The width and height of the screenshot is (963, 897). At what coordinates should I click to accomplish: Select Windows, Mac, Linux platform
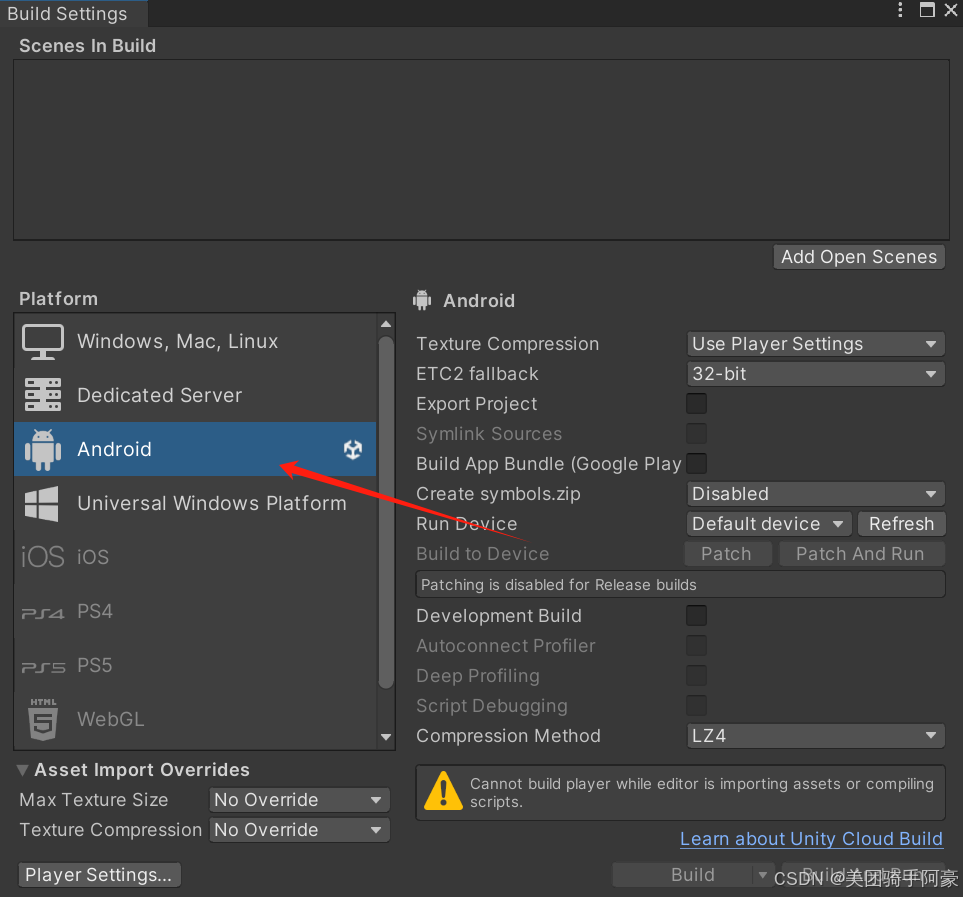(195, 341)
